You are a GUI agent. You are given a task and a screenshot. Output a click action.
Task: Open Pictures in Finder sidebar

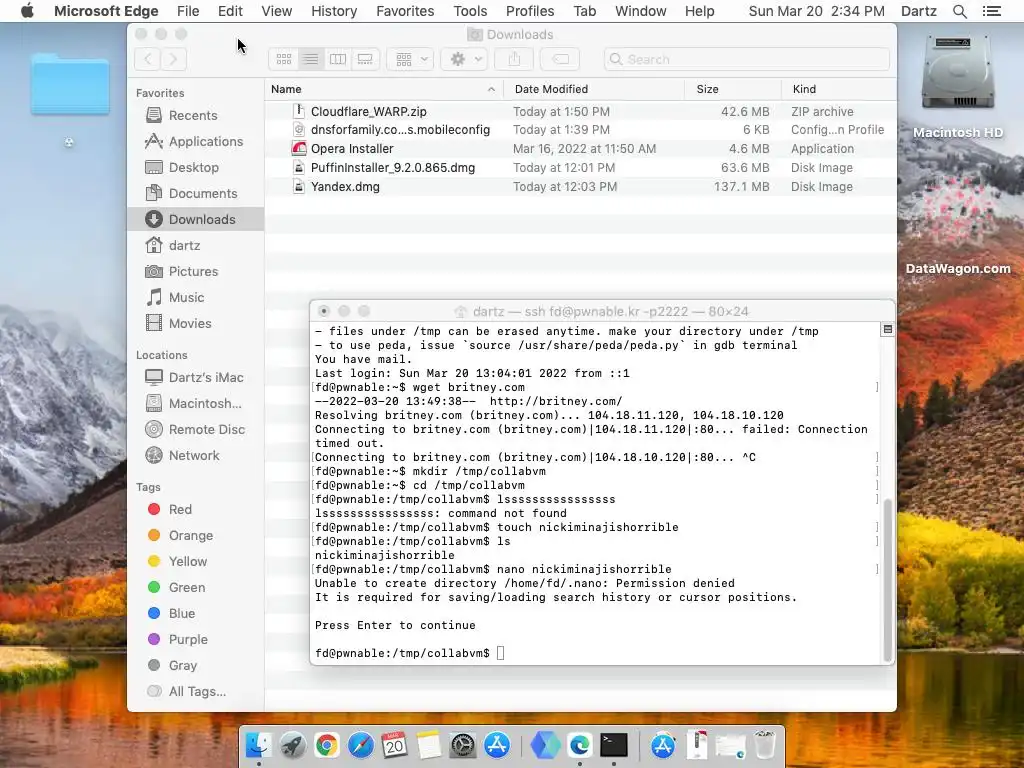coord(195,272)
